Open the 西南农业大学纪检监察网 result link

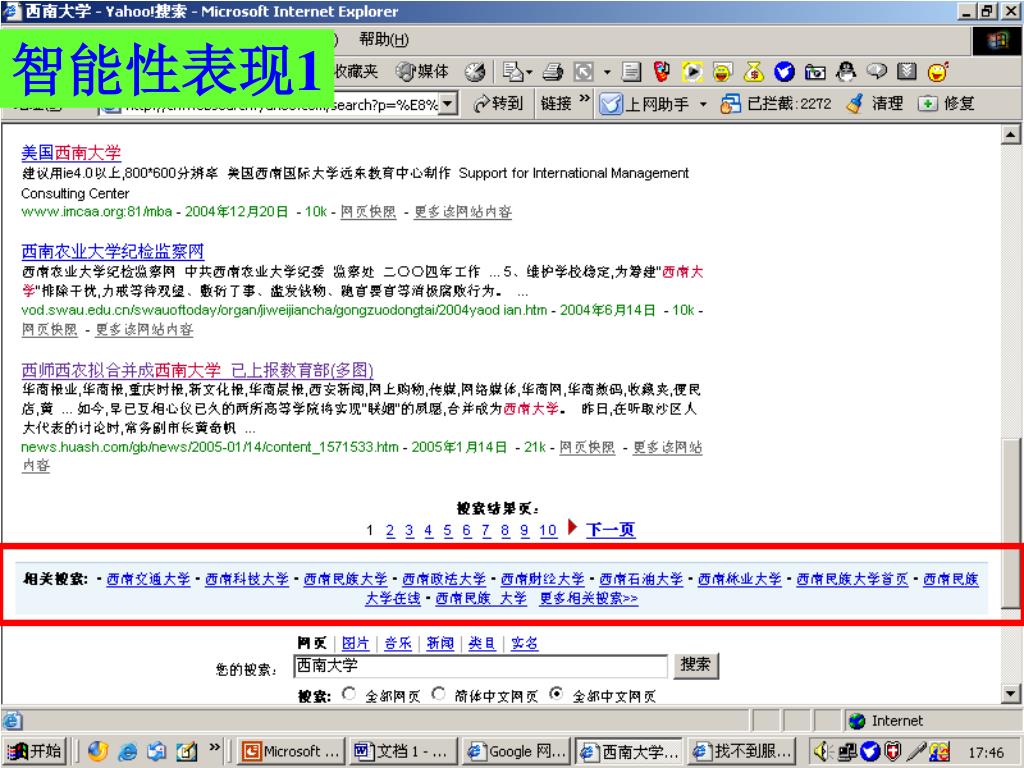point(112,251)
